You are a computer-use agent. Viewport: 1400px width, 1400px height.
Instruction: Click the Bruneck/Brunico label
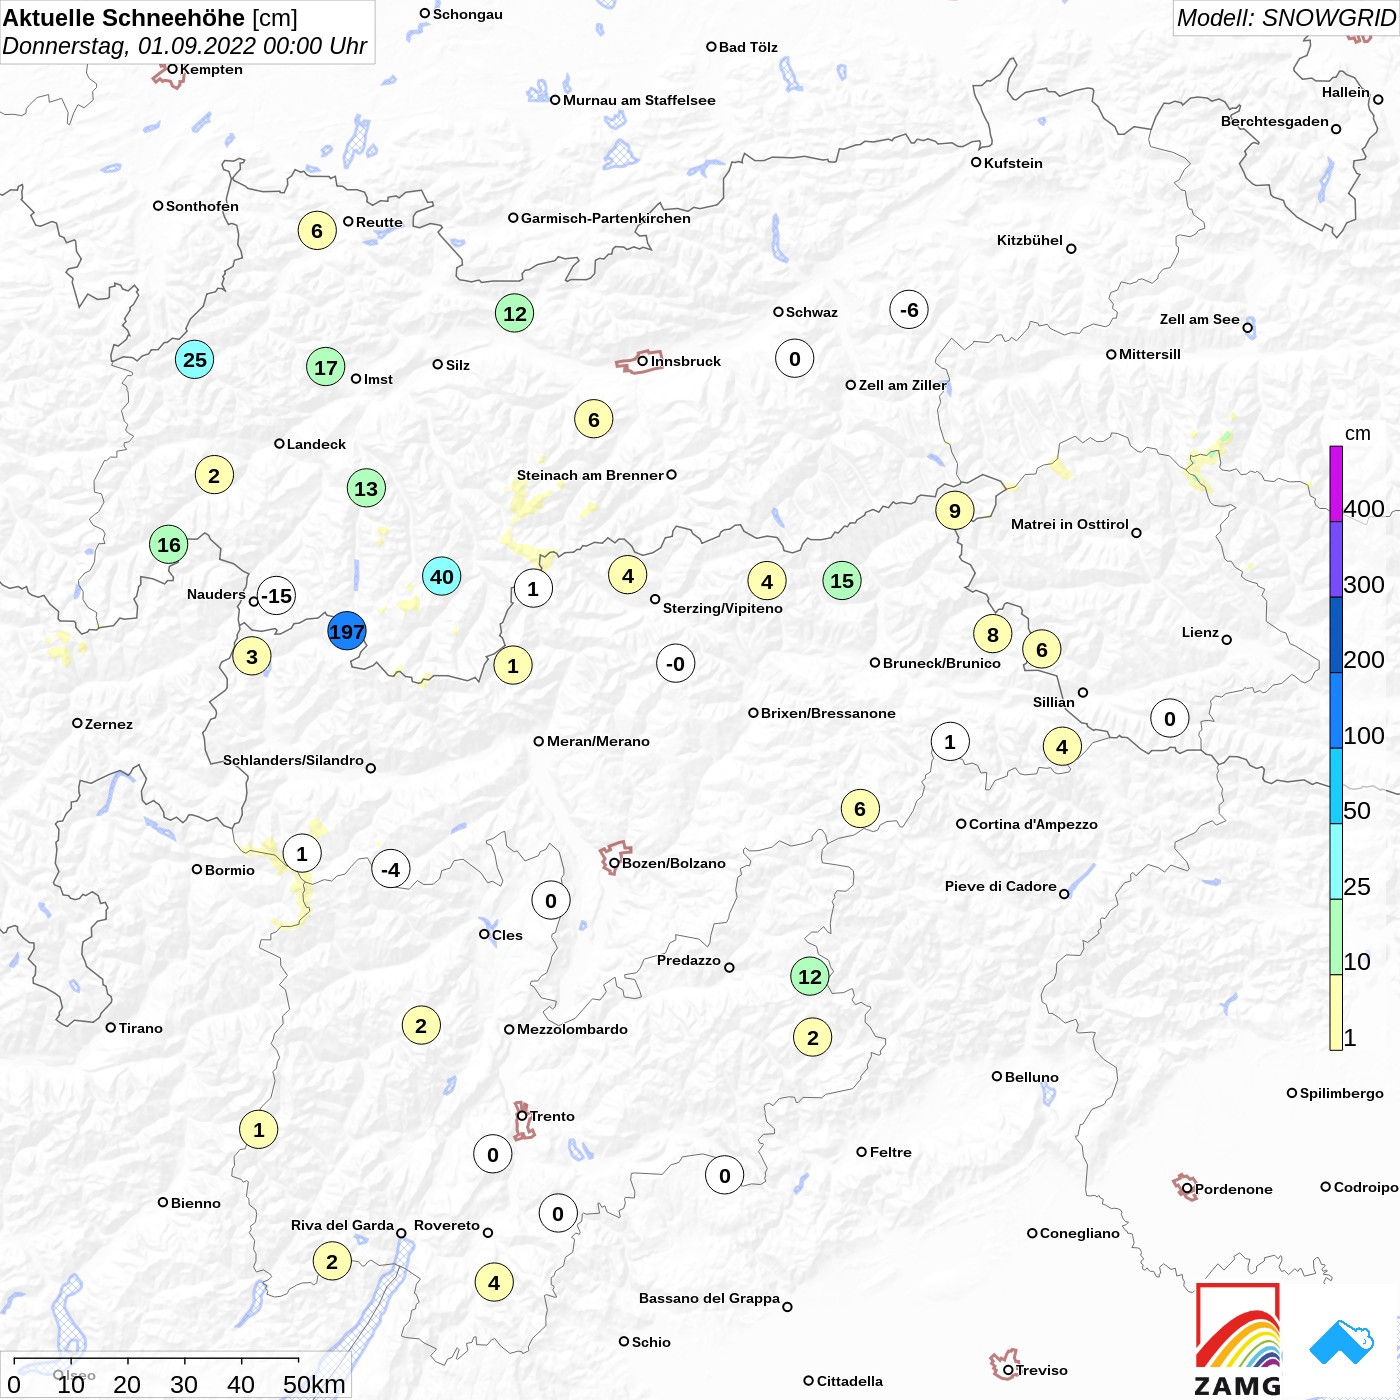[942, 663]
